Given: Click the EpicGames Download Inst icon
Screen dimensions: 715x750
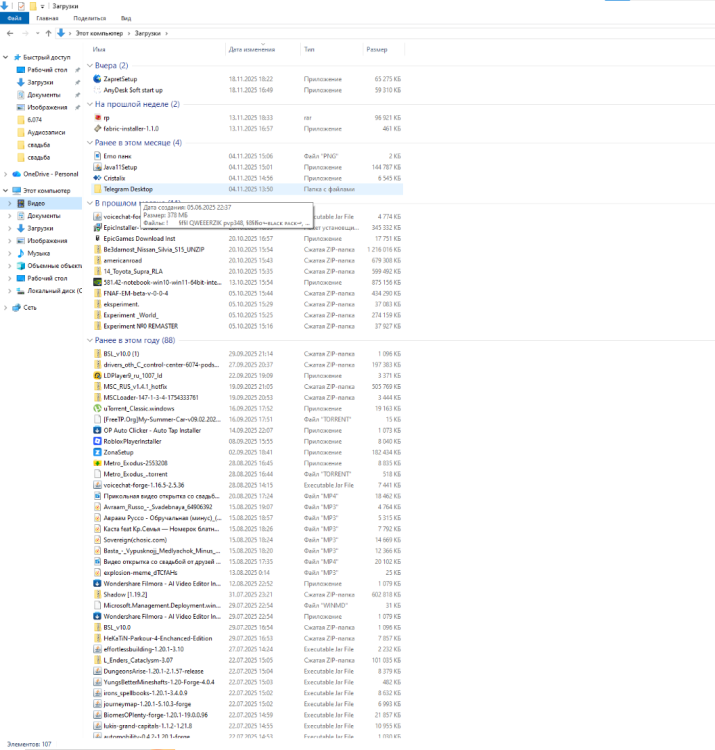Looking at the screenshot, I should [x=98, y=238].
